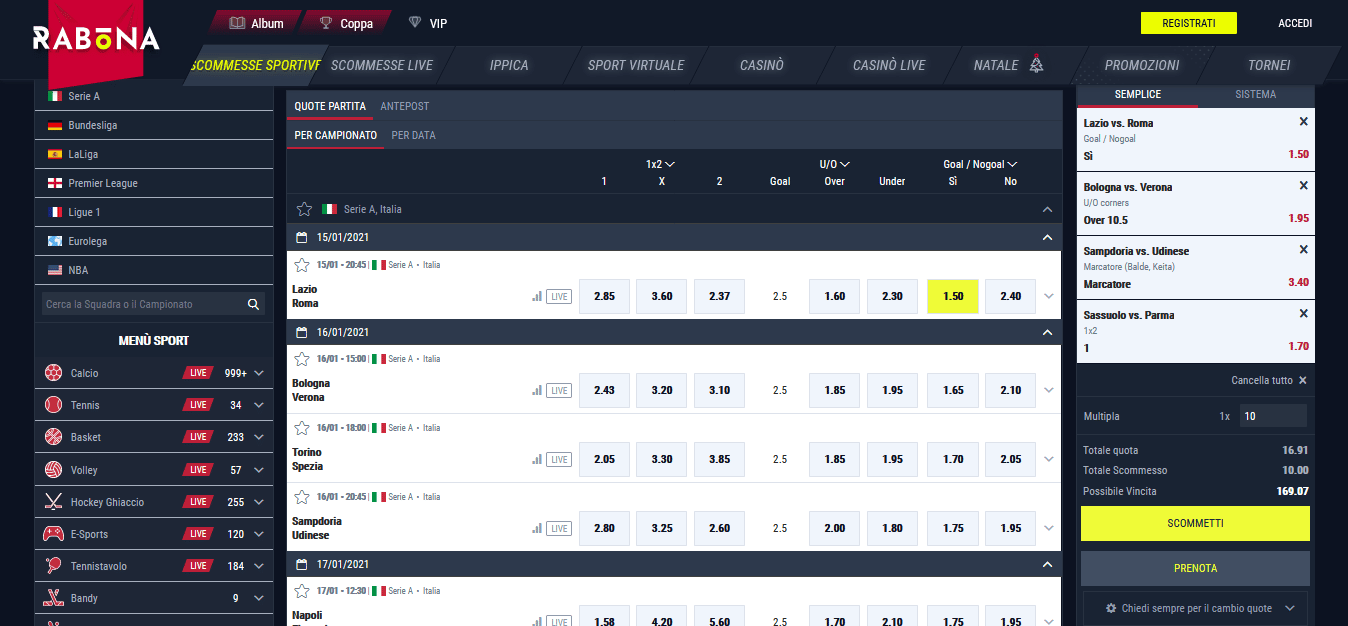Favorite Serie A, Italia league star
Image resolution: width=1348 pixels, height=626 pixels.
305,209
